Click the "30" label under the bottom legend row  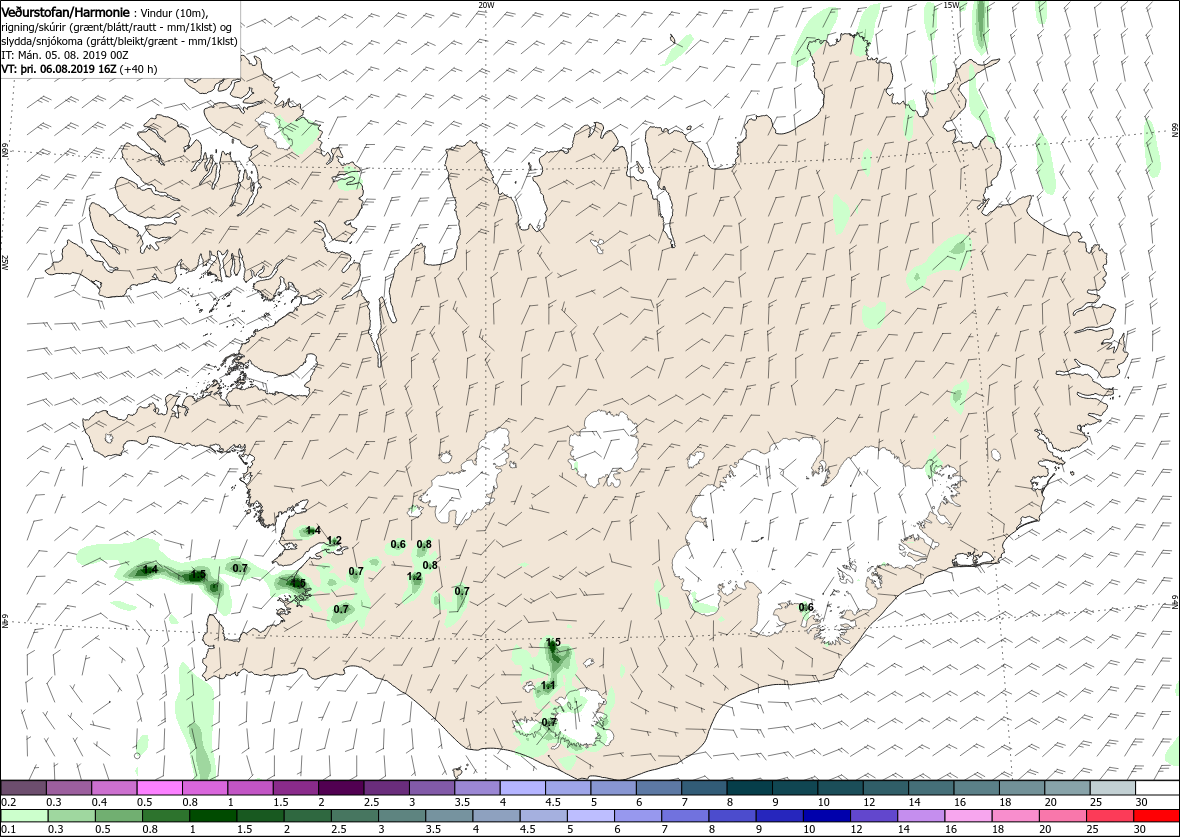pos(1139,830)
